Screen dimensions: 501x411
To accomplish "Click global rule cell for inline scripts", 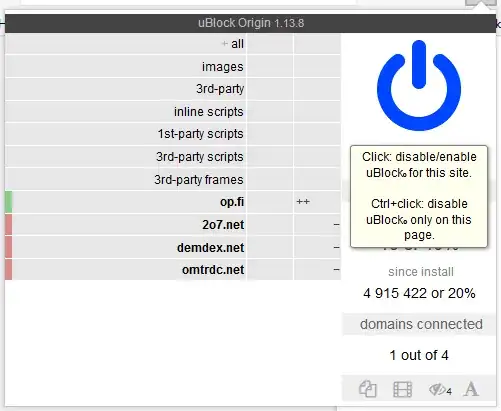I will pos(270,112).
